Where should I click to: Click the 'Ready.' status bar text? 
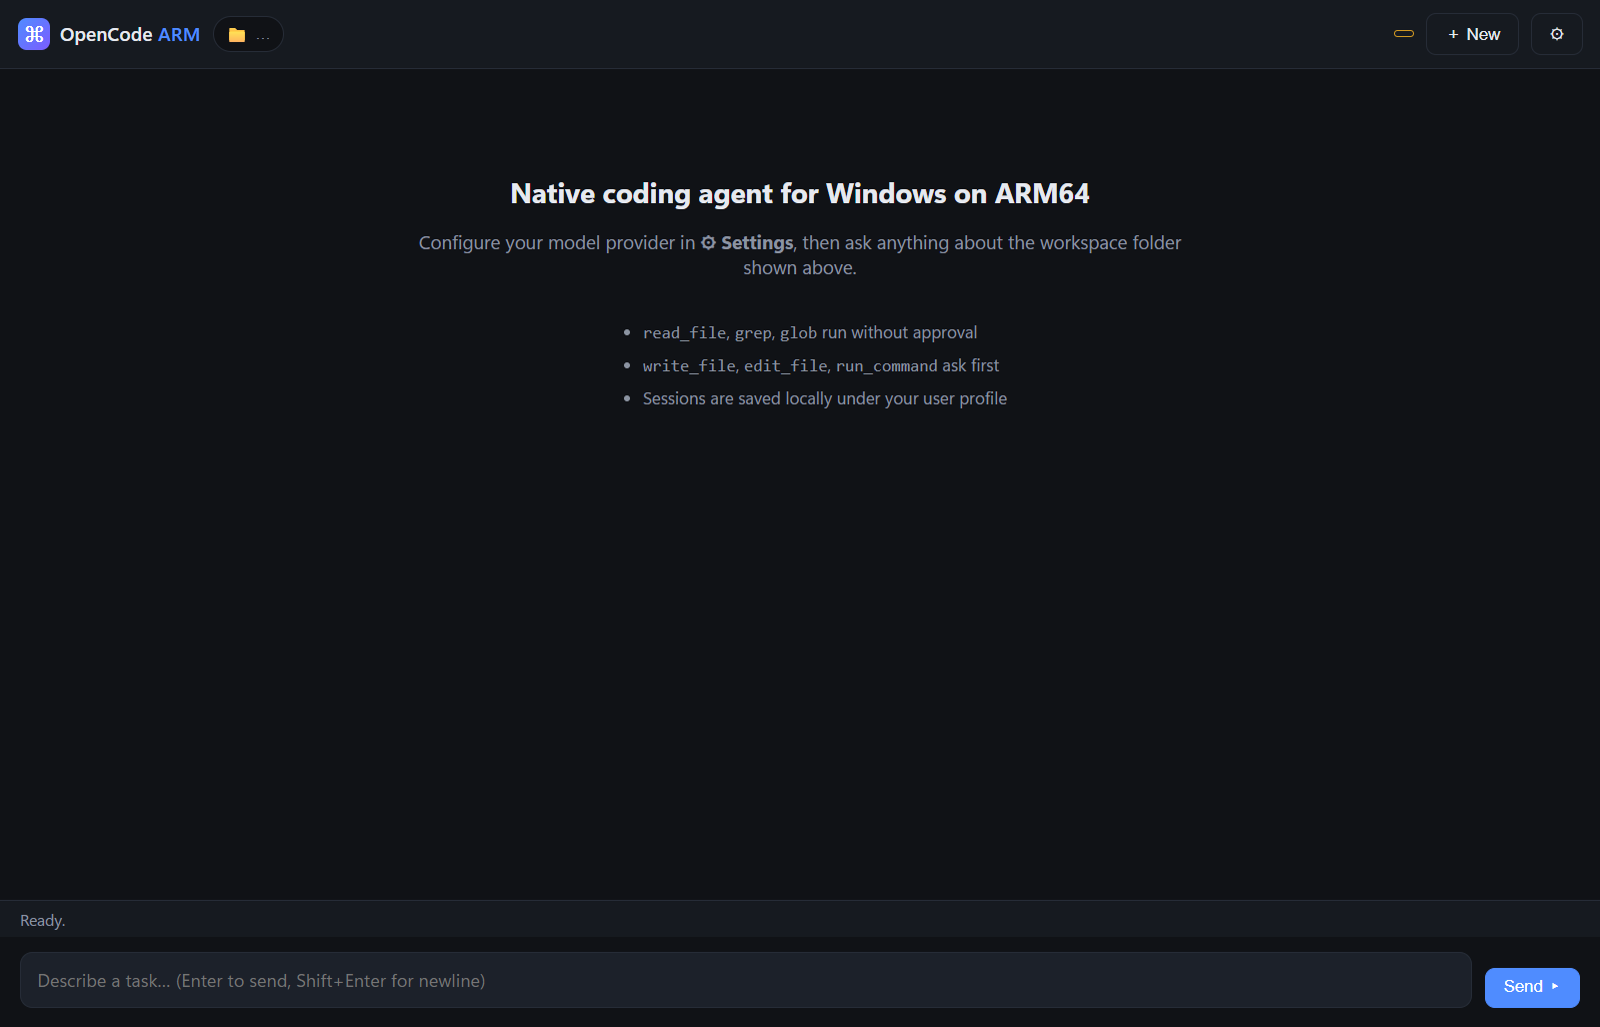click(43, 920)
